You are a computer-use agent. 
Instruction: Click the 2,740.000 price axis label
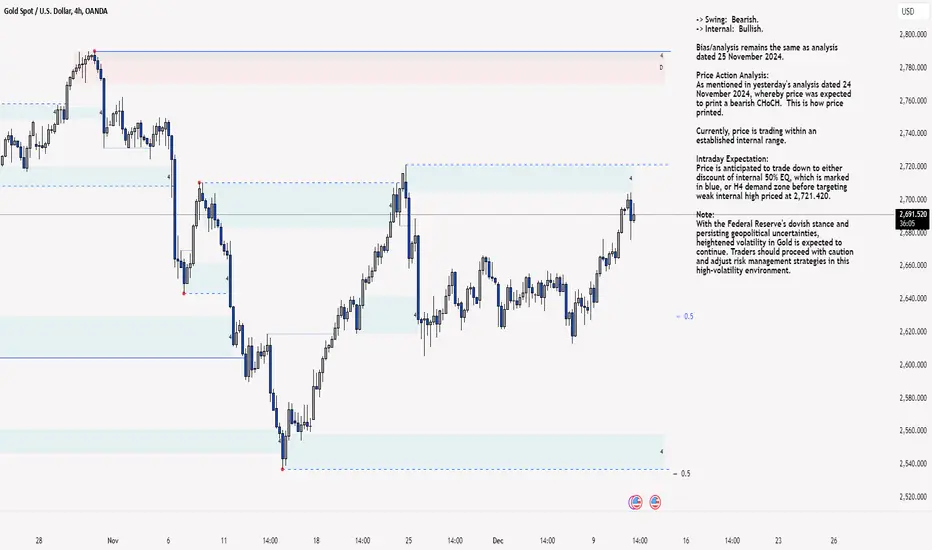(x=912, y=133)
